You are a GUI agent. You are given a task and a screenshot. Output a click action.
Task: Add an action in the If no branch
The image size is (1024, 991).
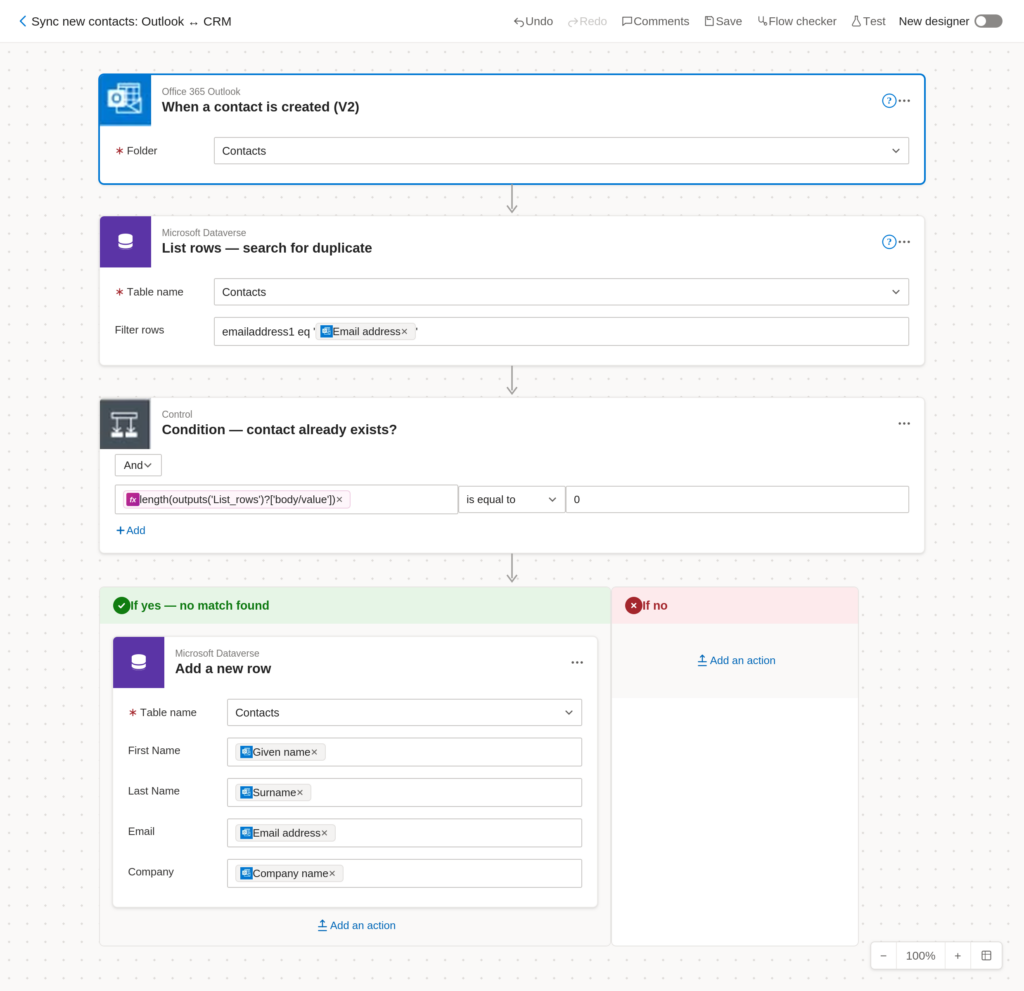(736, 660)
